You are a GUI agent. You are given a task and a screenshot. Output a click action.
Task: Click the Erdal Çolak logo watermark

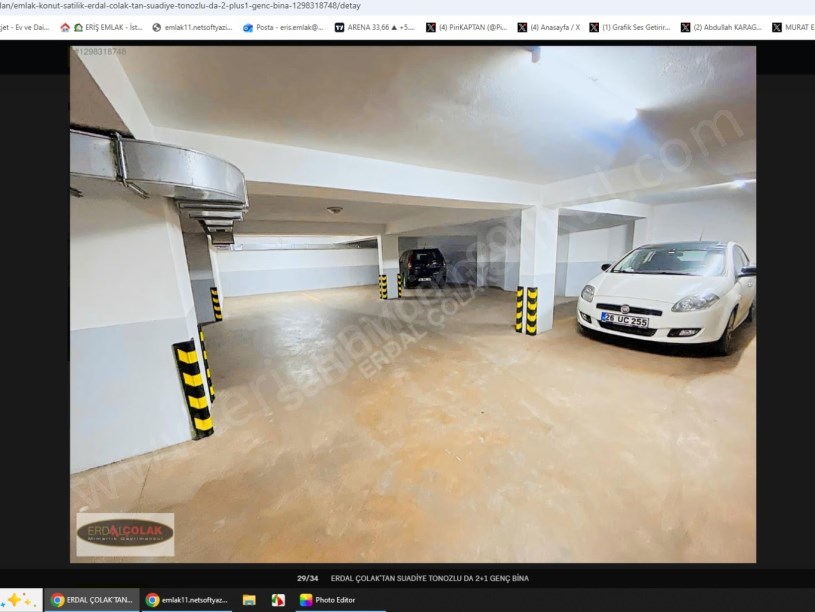(125, 534)
